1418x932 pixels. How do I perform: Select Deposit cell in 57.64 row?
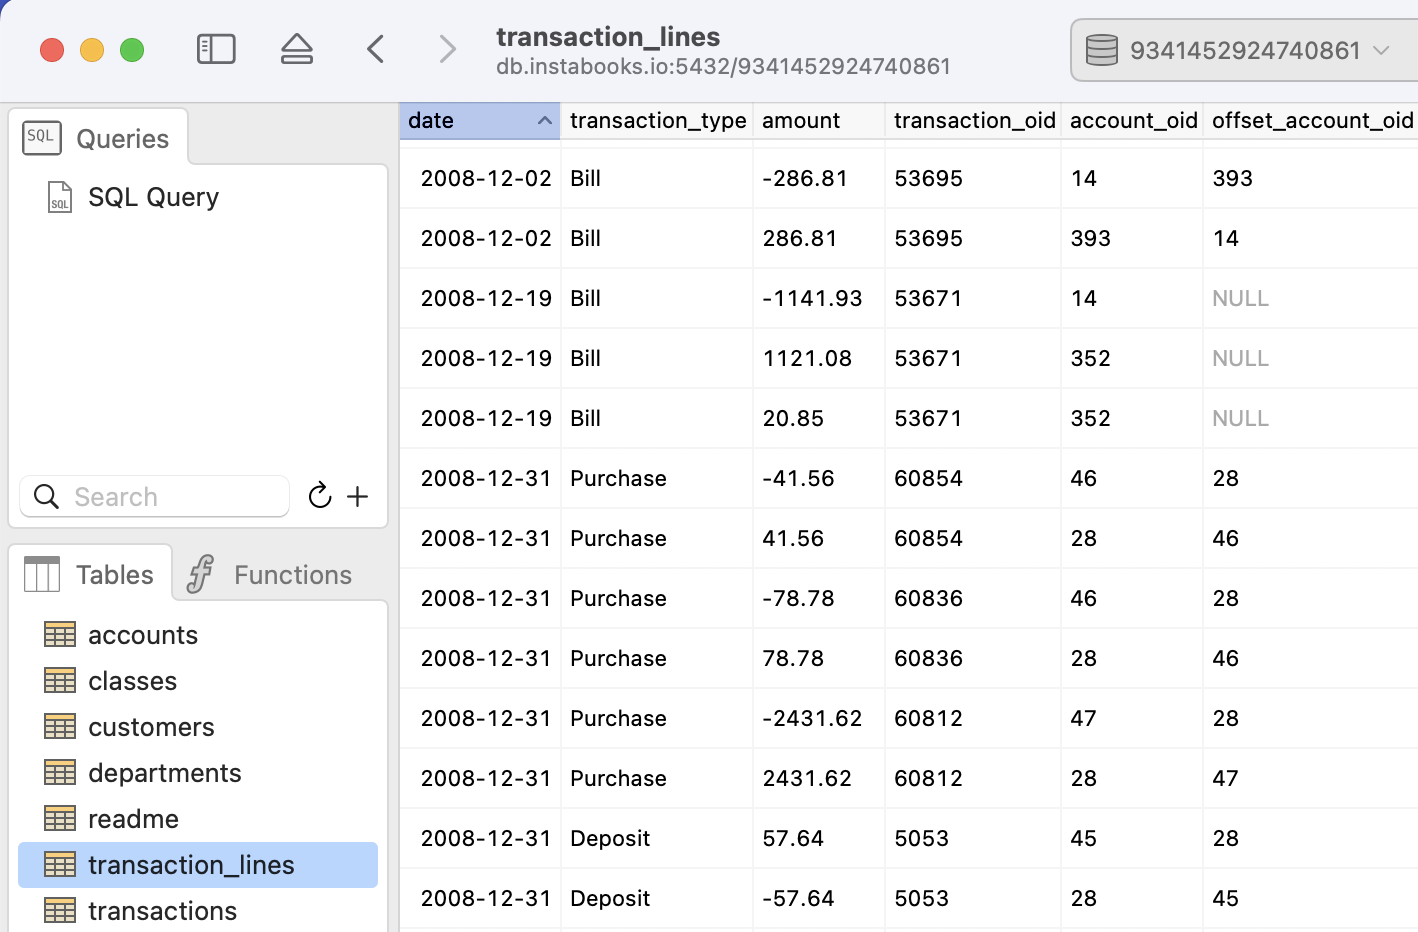657,838
